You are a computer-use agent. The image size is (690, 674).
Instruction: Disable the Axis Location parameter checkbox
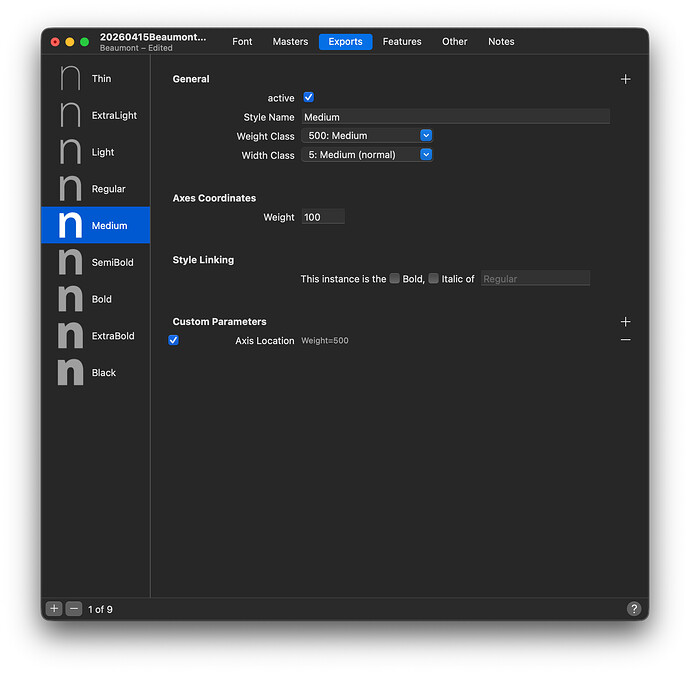[173, 340]
